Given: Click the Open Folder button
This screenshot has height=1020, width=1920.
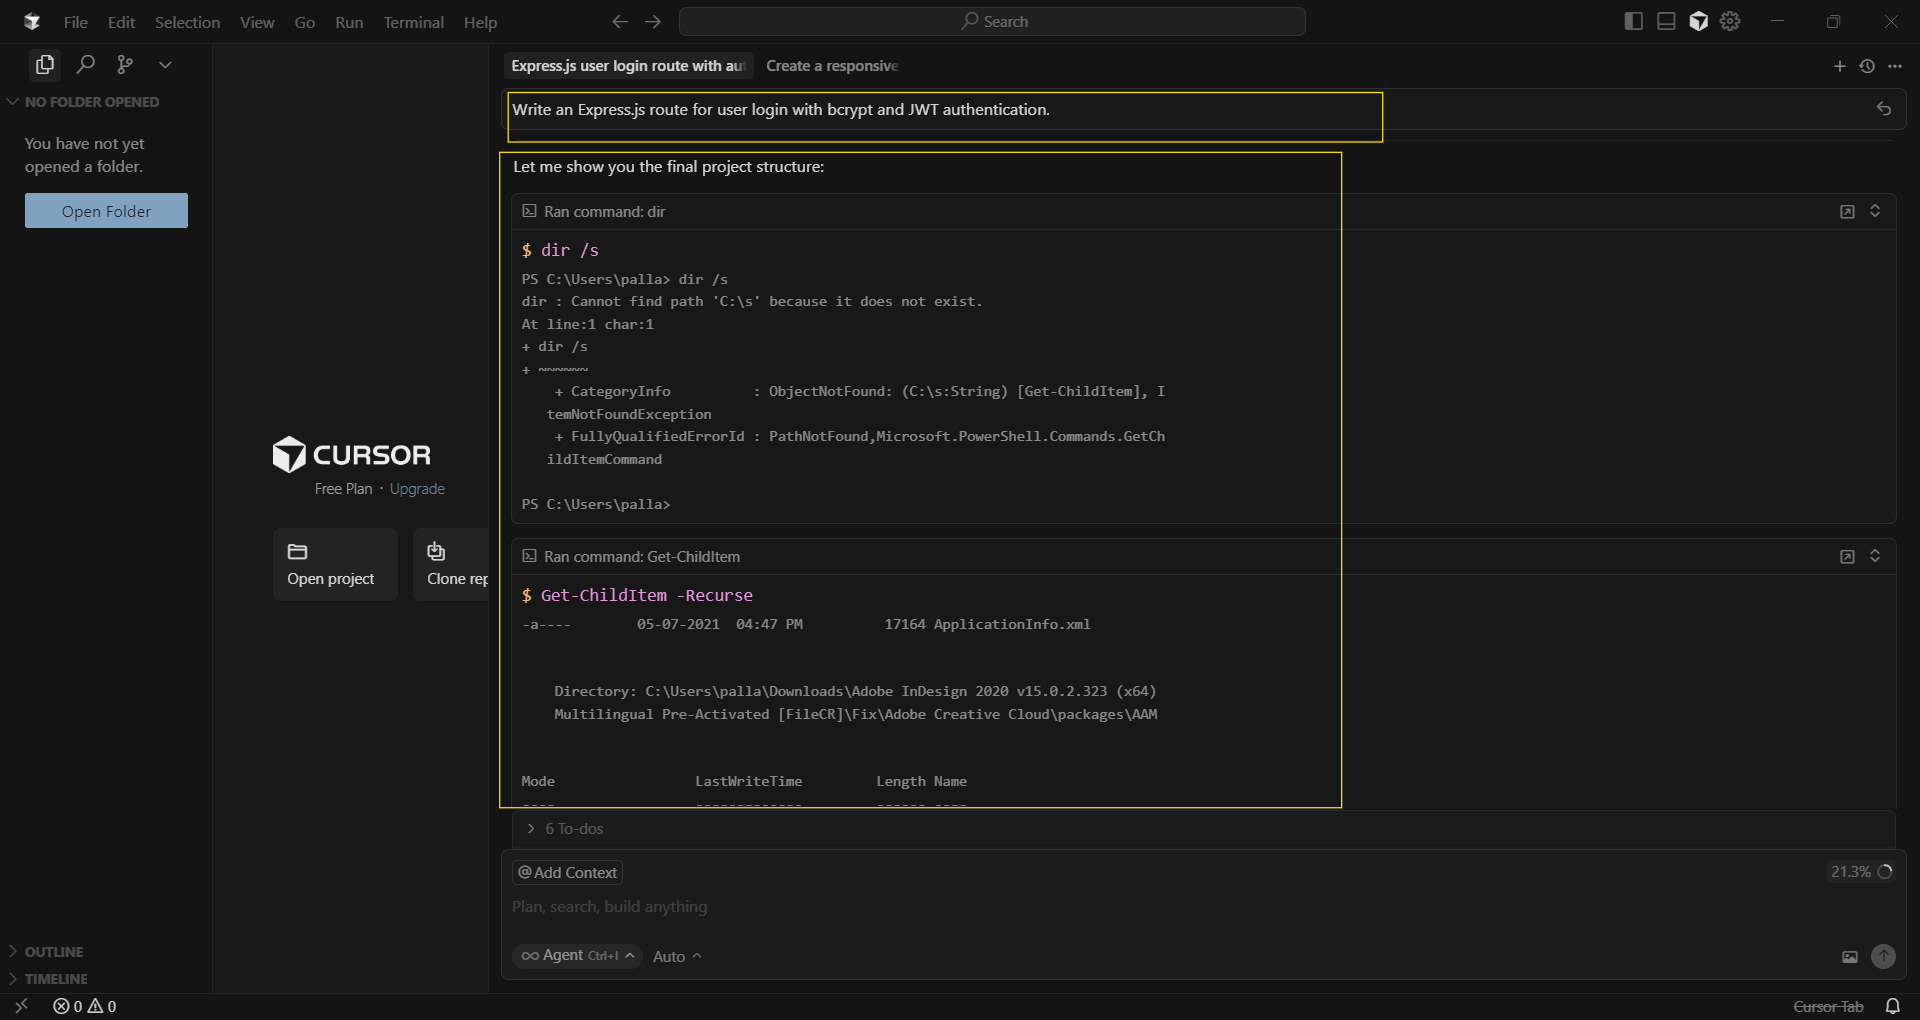Looking at the screenshot, I should 106,210.
